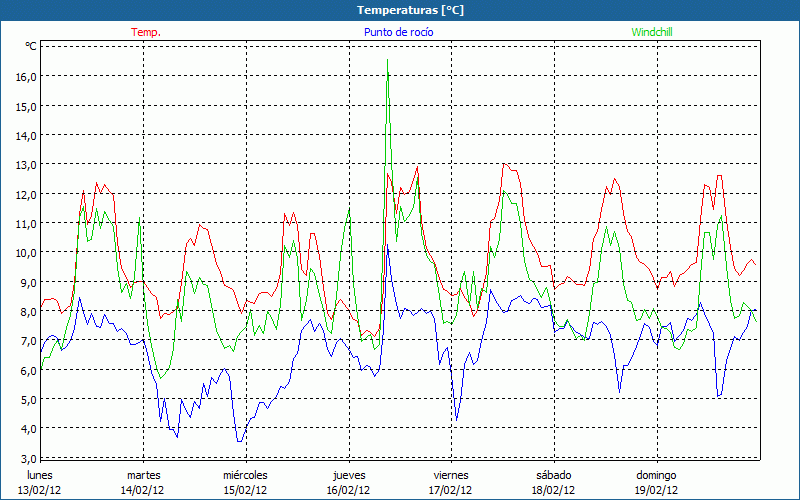Image resolution: width=800 pixels, height=500 pixels.
Task: Click the Temperaturas [°C] chart title
Action: (x=399, y=9)
